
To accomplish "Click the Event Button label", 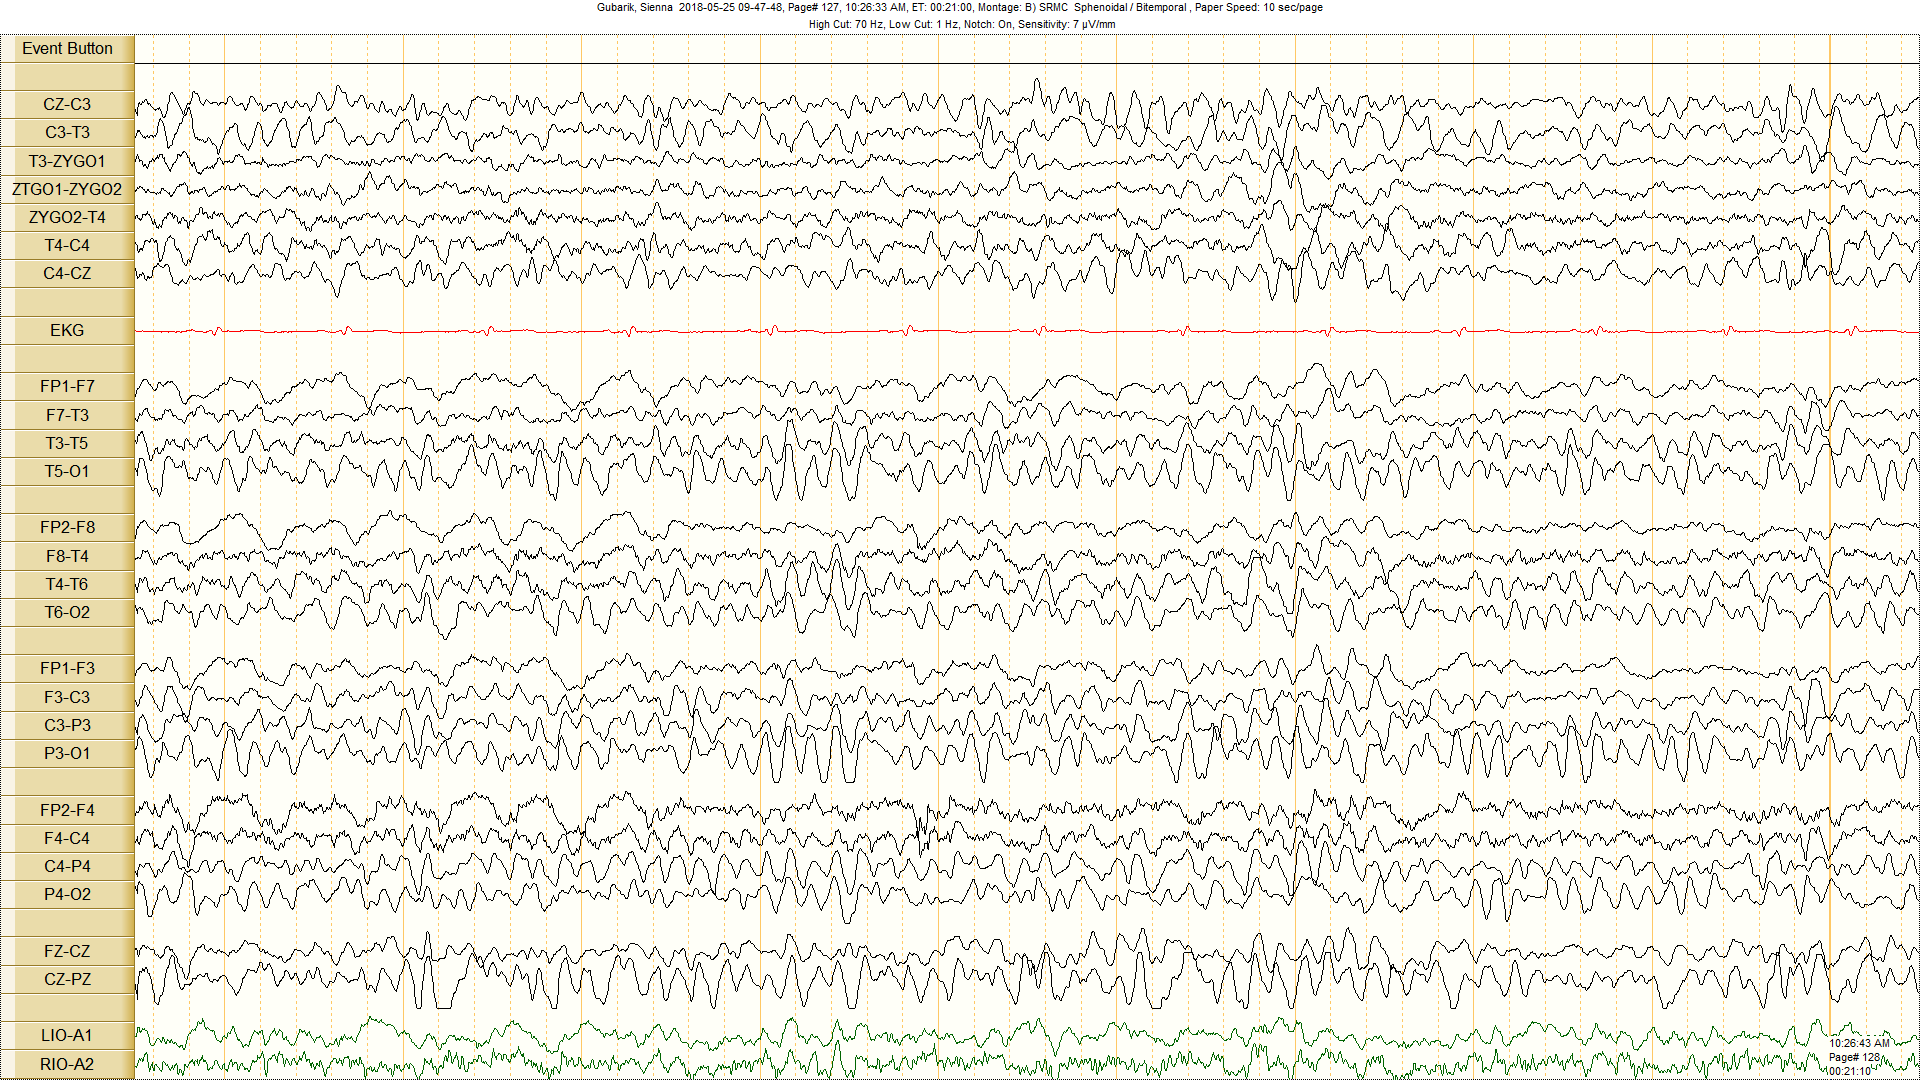I will pyautogui.click(x=67, y=48).
